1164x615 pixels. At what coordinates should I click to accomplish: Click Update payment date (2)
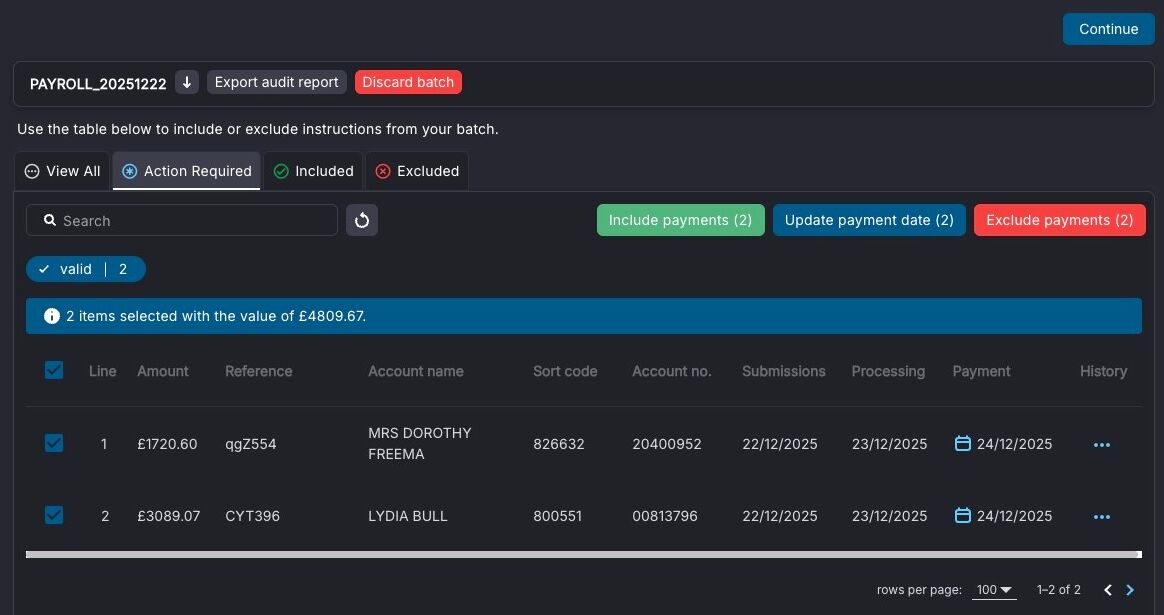(869, 221)
